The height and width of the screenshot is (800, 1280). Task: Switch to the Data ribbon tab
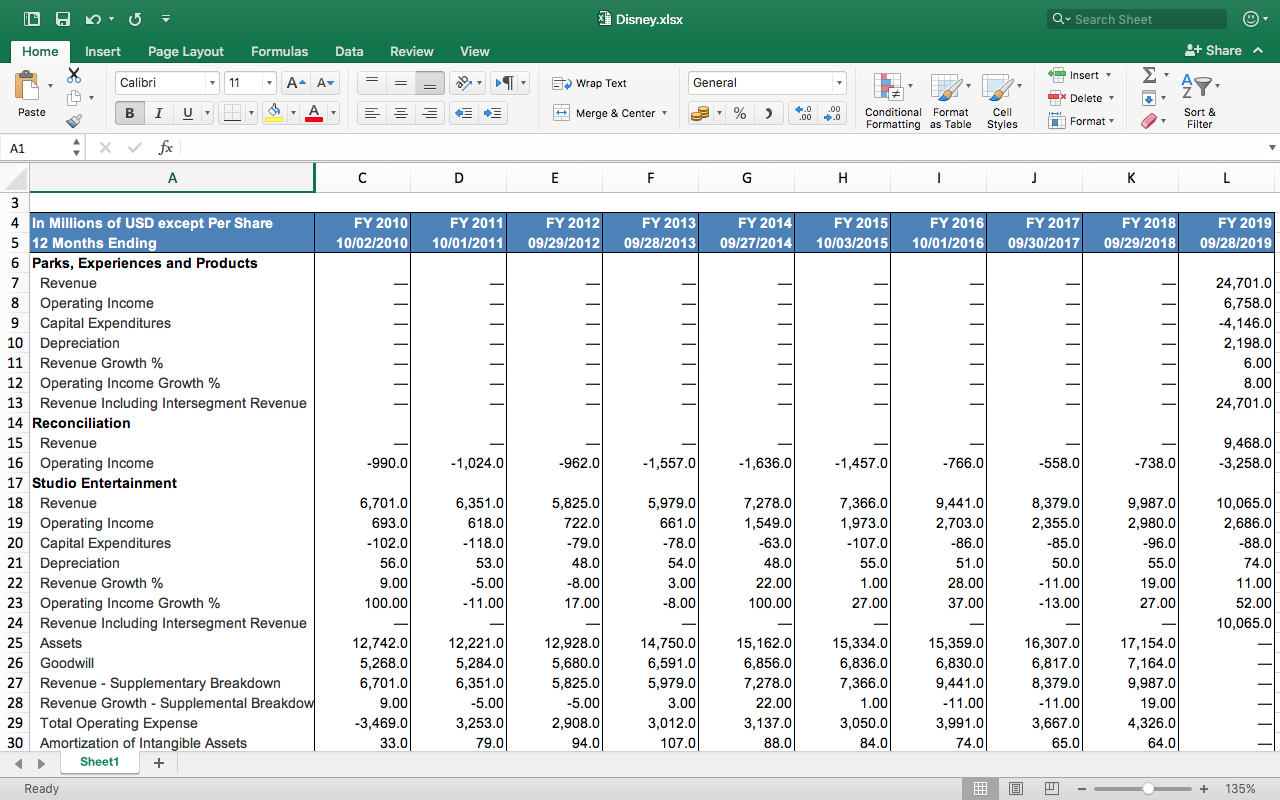tap(349, 51)
